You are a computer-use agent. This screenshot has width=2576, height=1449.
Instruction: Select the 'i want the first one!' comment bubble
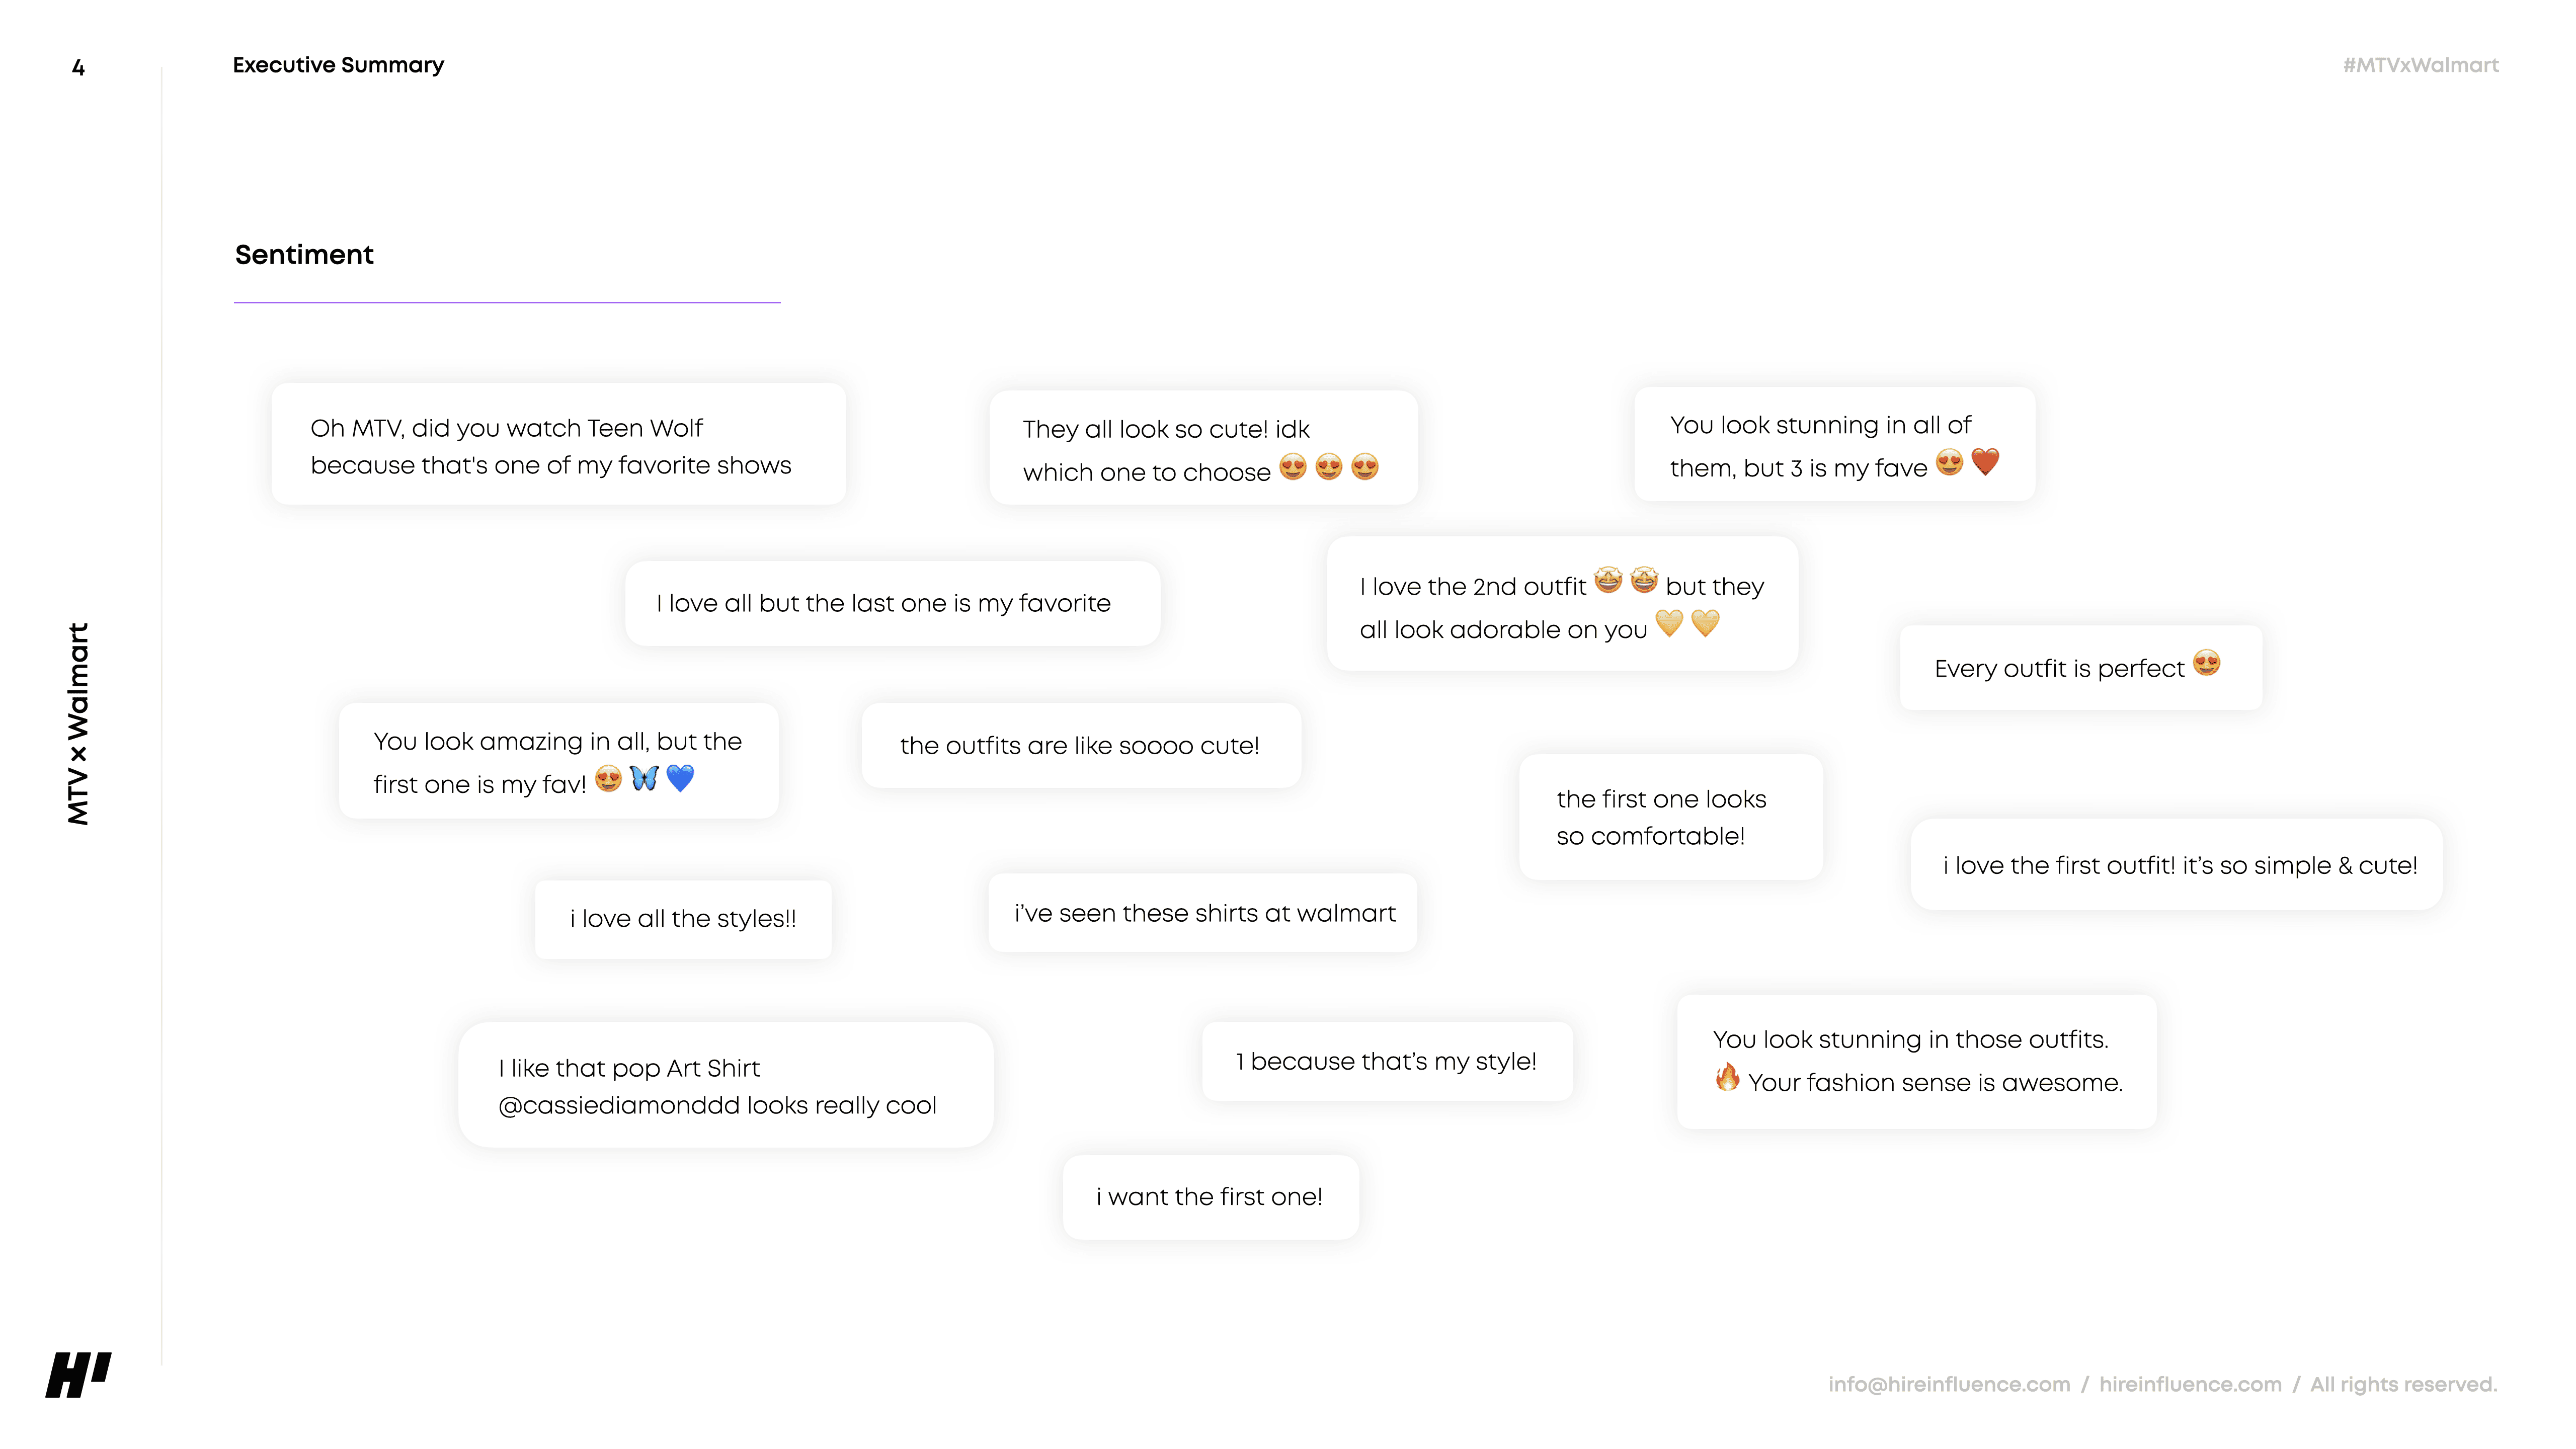click(x=1210, y=1197)
